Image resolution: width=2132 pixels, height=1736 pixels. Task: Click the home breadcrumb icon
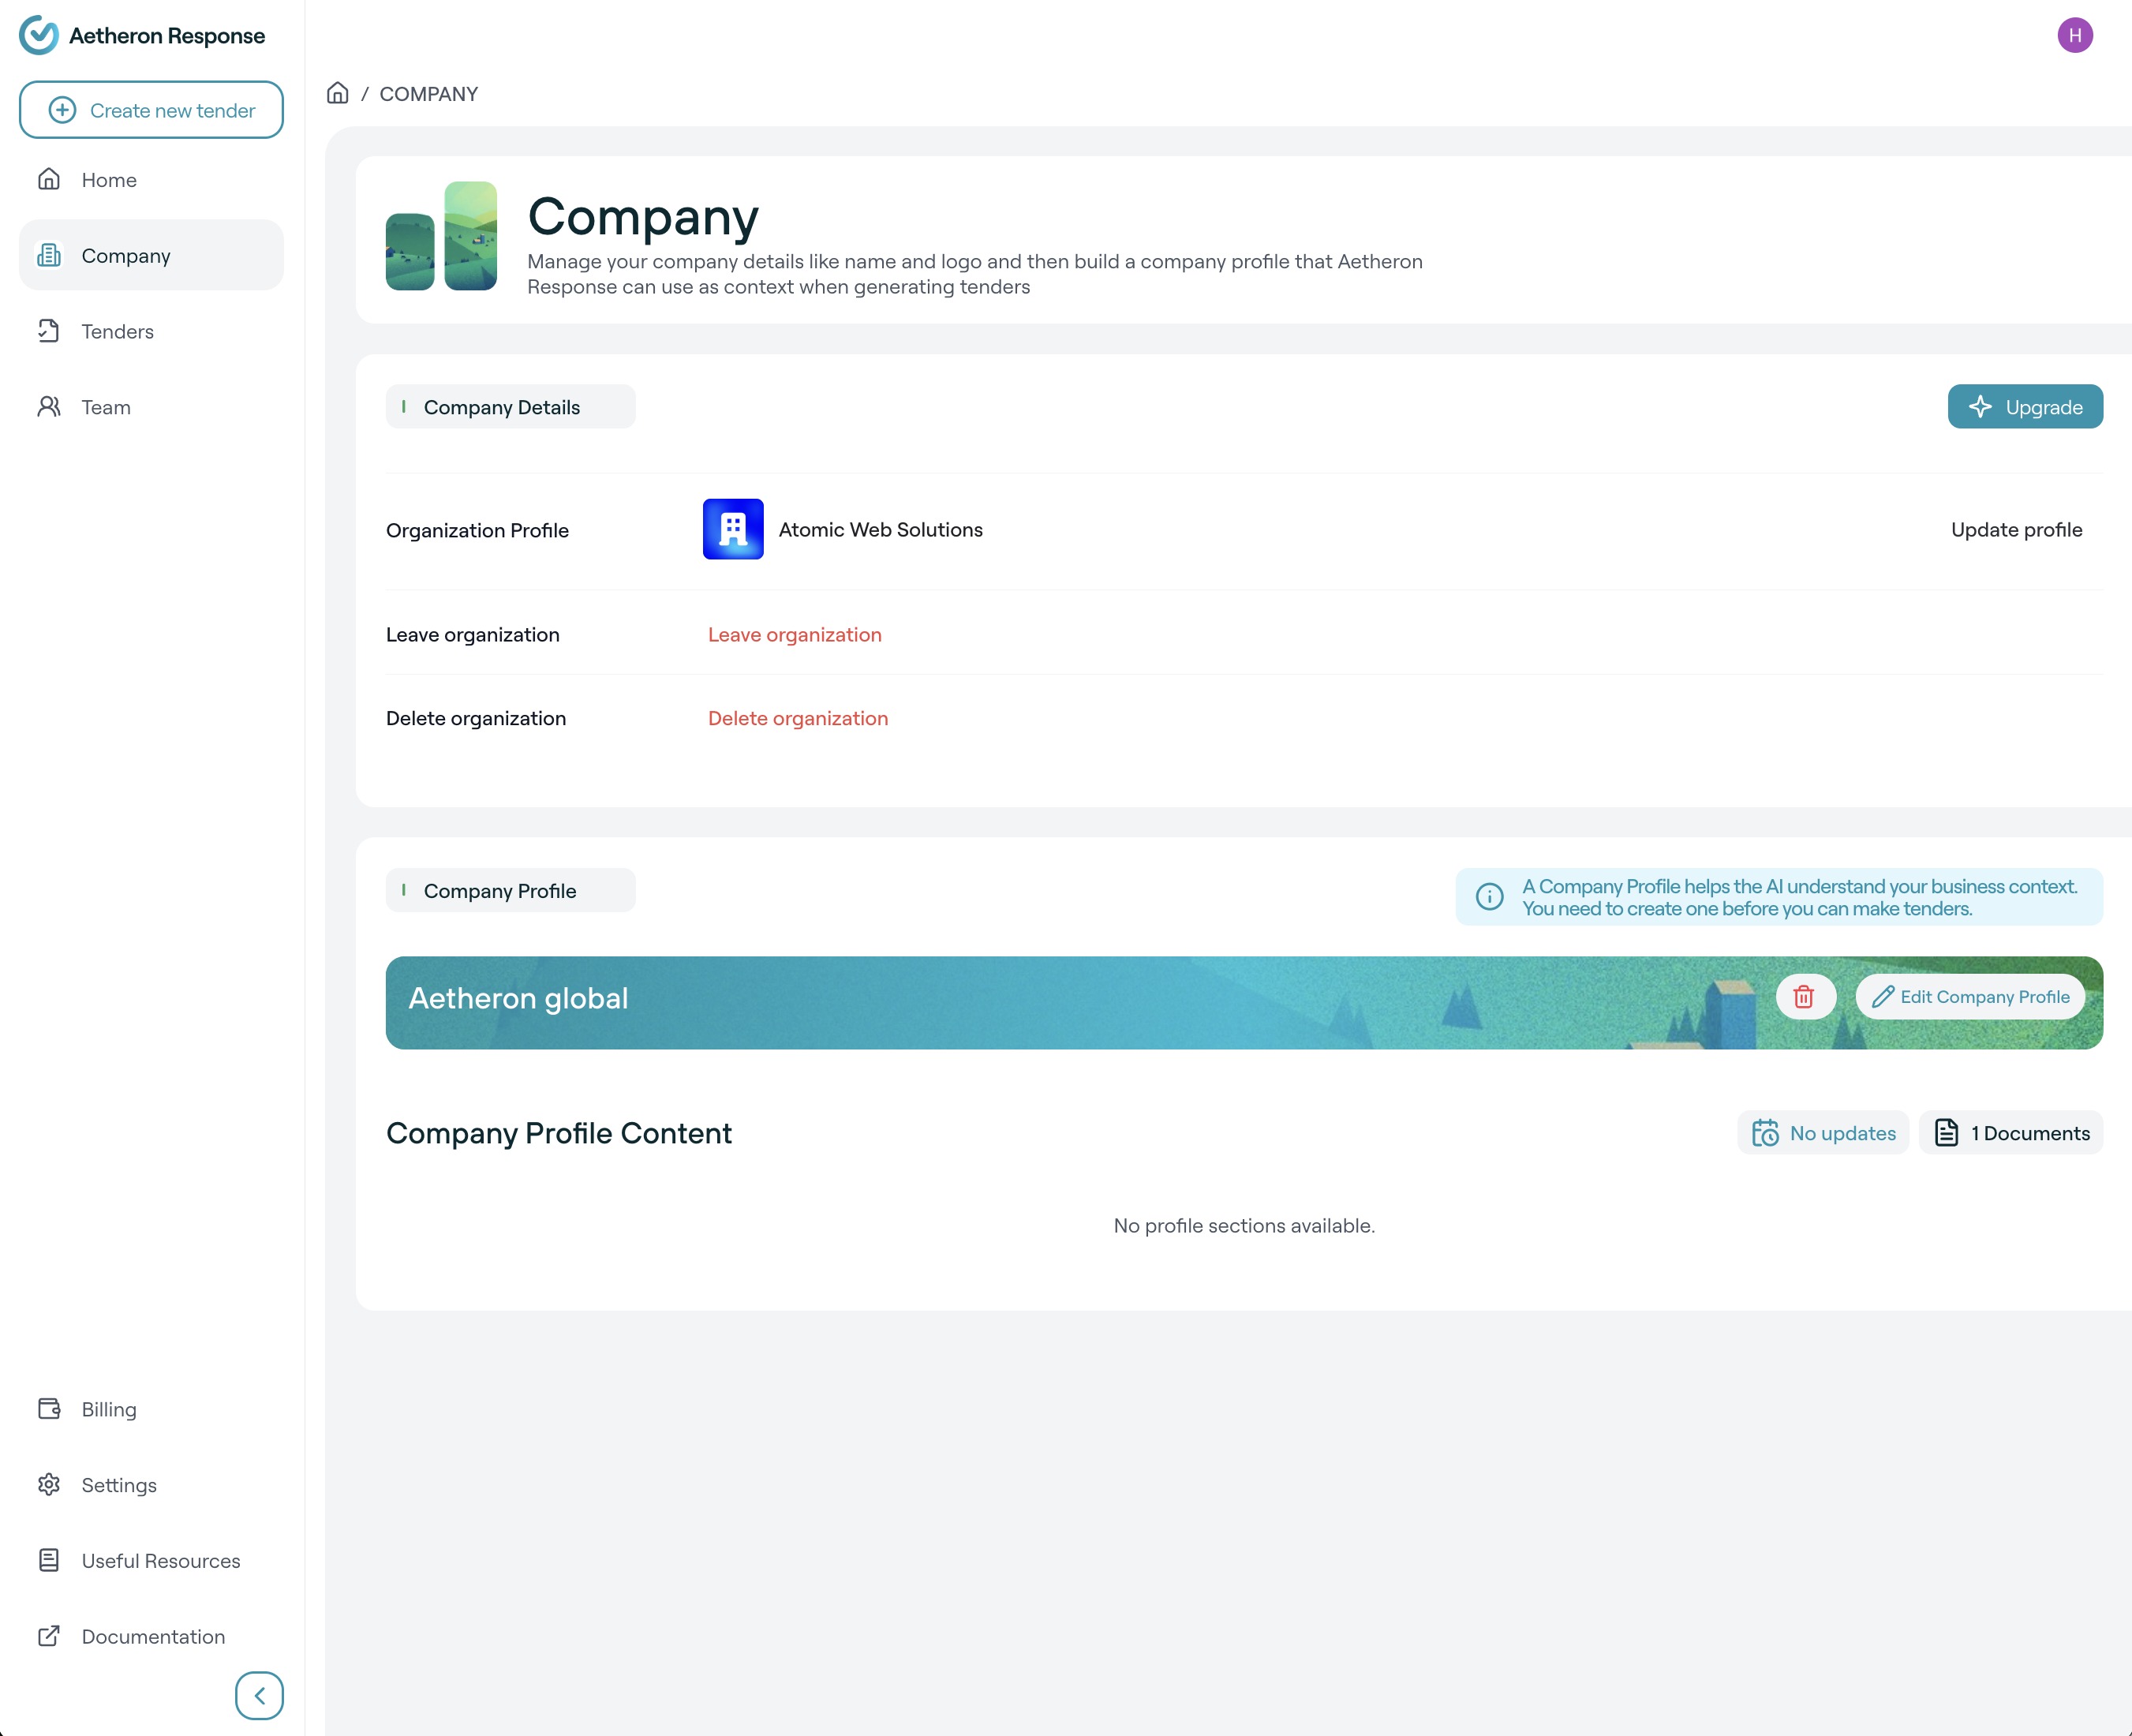point(338,93)
